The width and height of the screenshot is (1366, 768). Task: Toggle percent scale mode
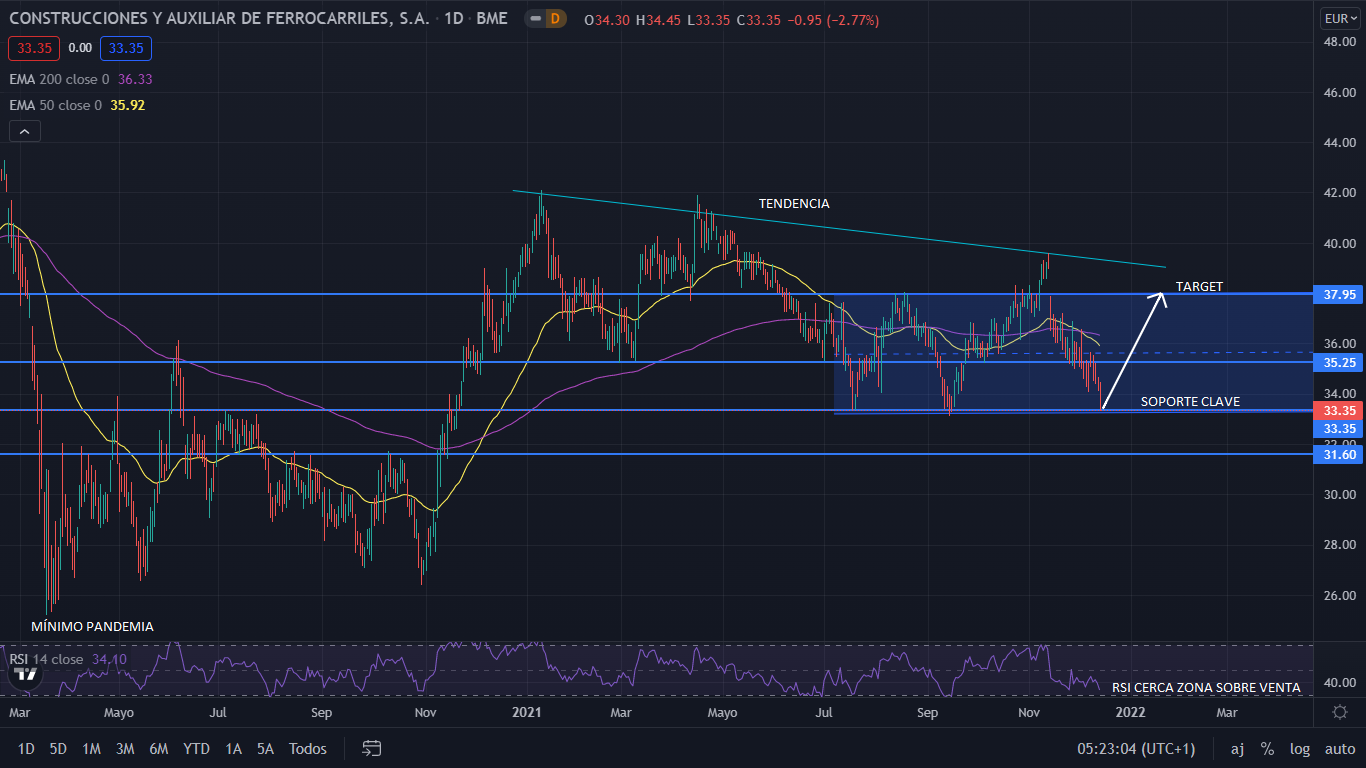pyautogui.click(x=1267, y=749)
